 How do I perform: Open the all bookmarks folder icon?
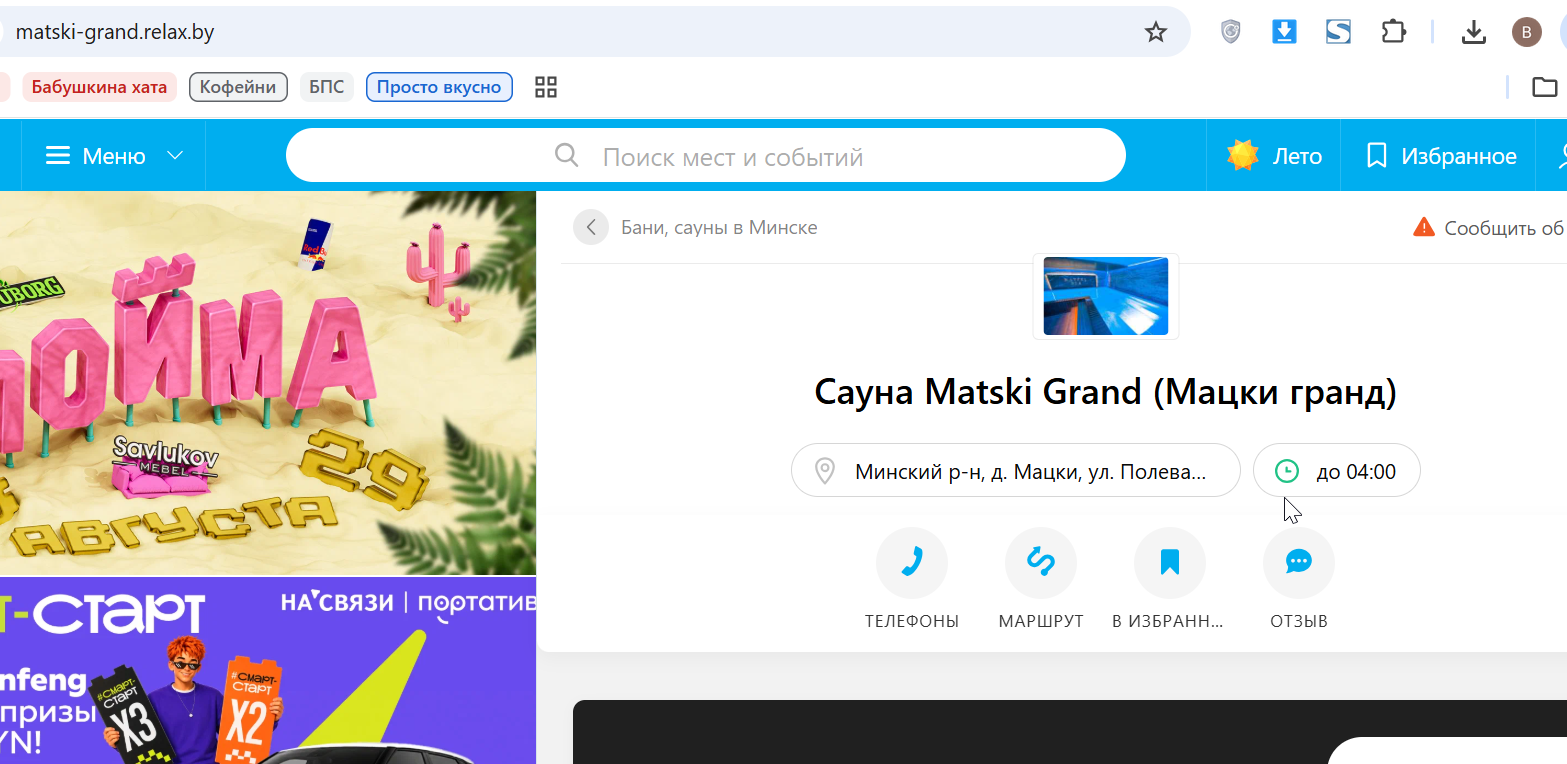click(x=1545, y=87)
